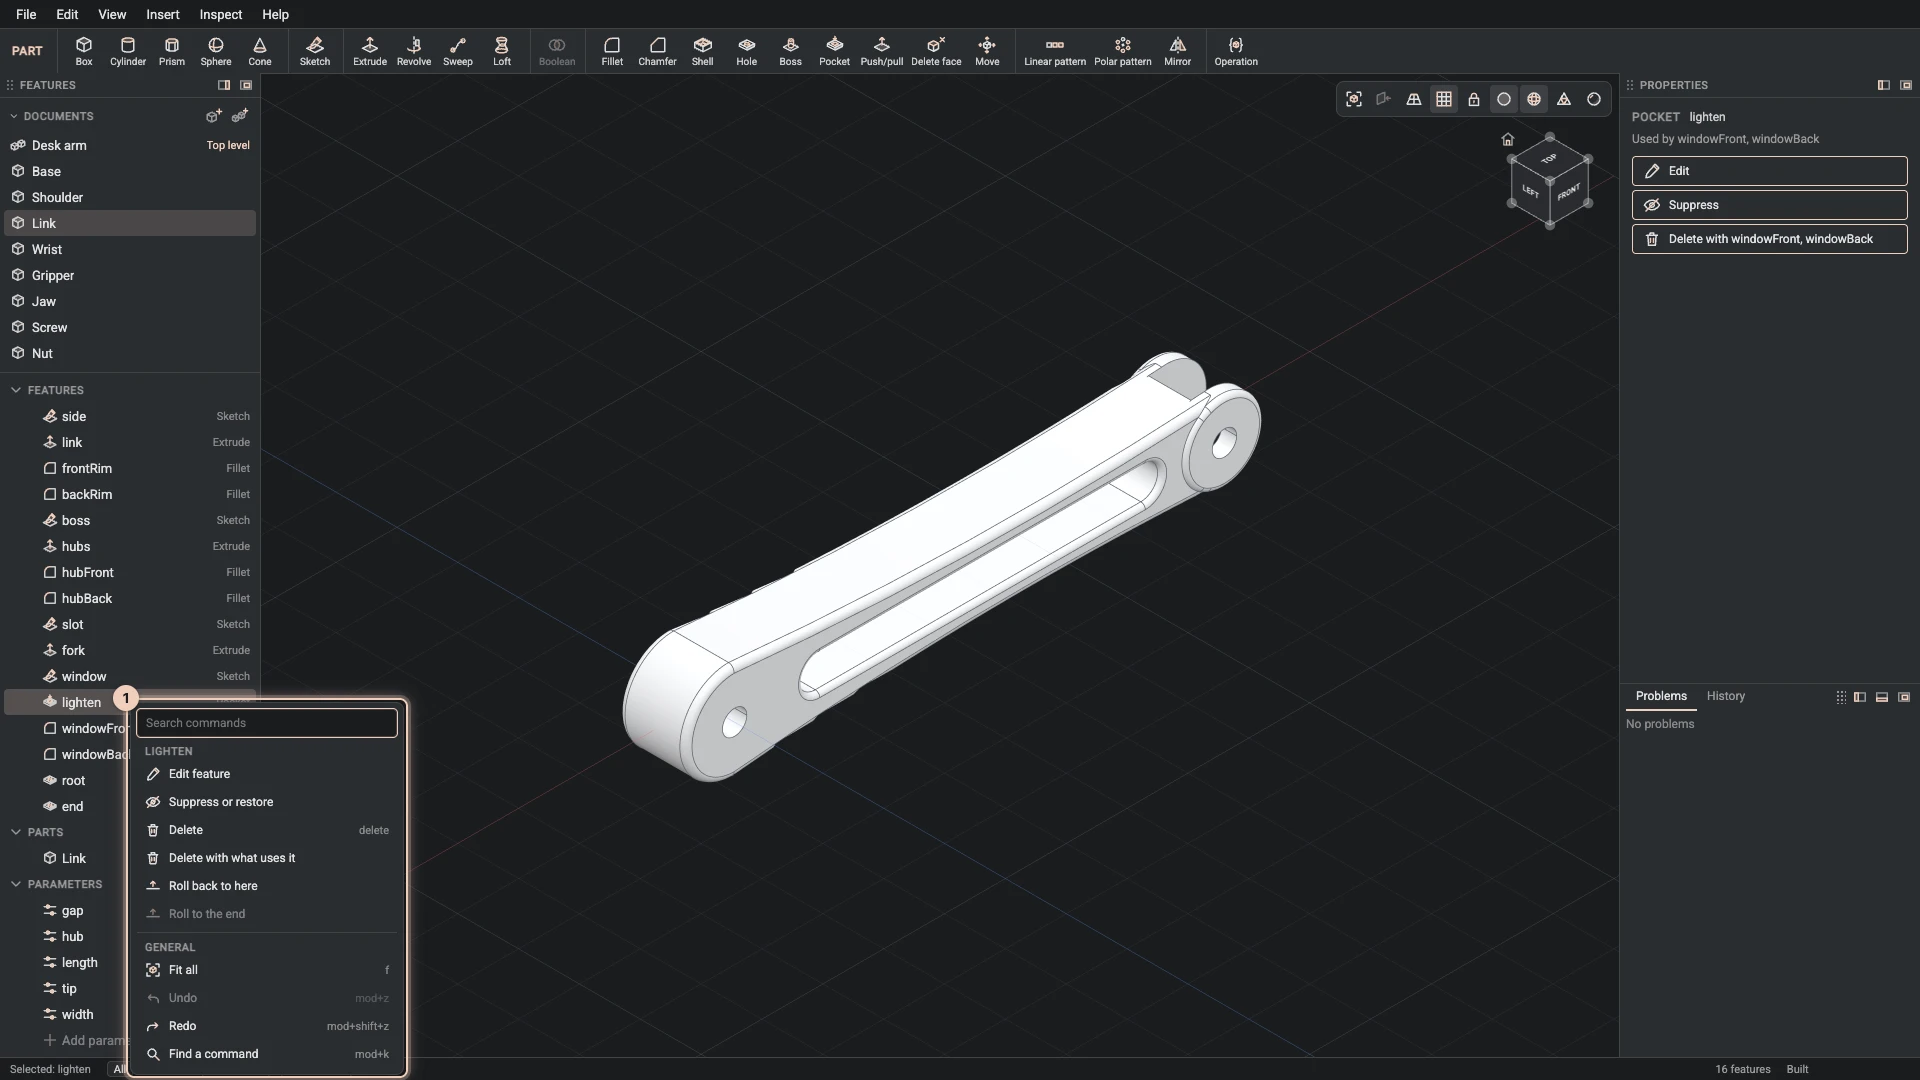Toggle the grid display in the viewport toolbar
The height and width of the screenshot is (1080, 1920).
[1444, 99]
